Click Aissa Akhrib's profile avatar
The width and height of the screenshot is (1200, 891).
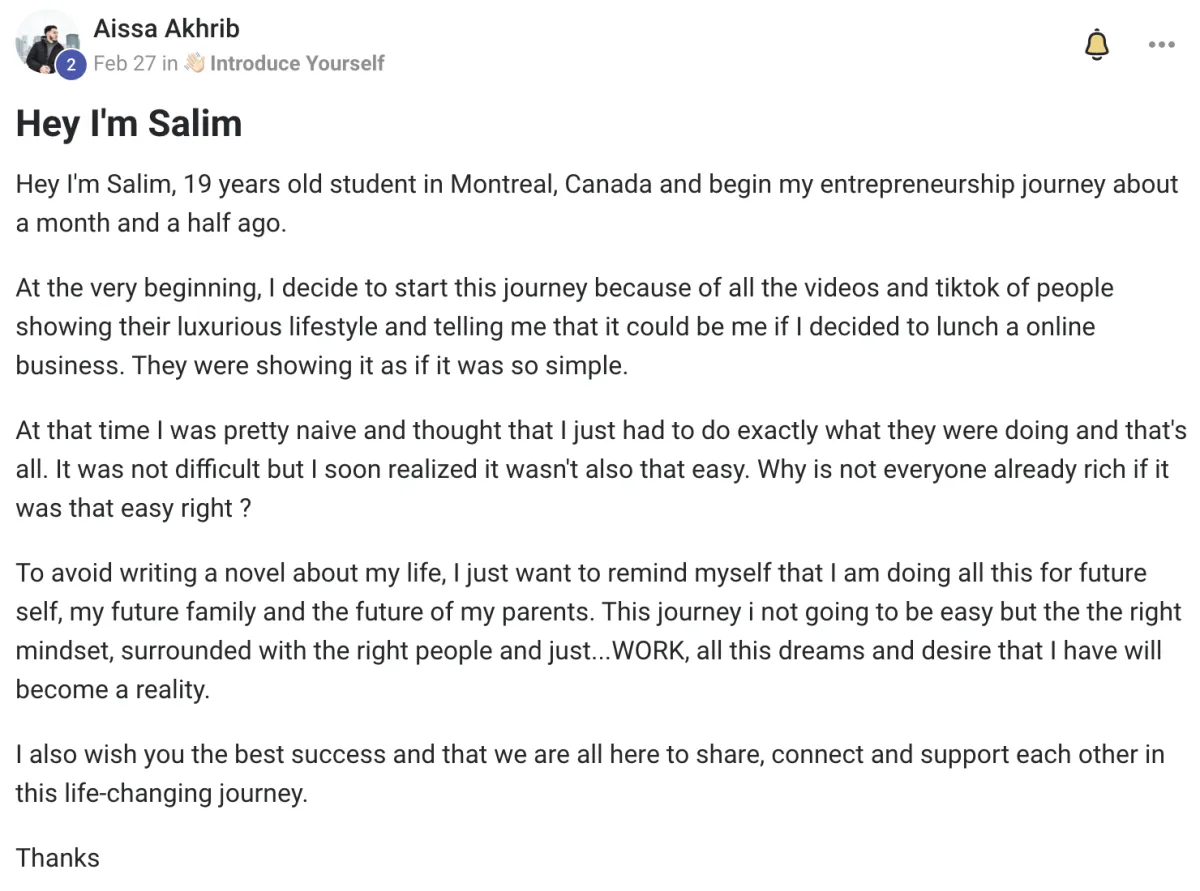click(47, 43)
